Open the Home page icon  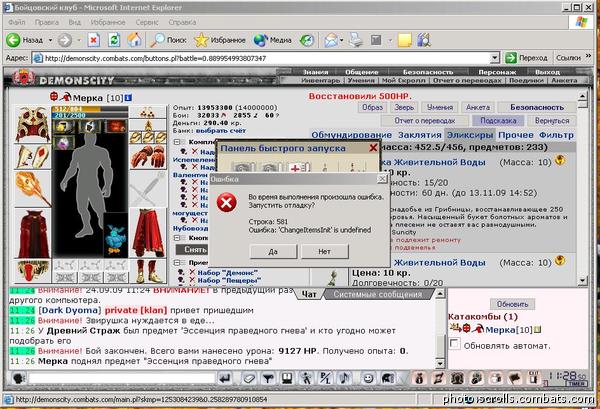click(135, 40)
